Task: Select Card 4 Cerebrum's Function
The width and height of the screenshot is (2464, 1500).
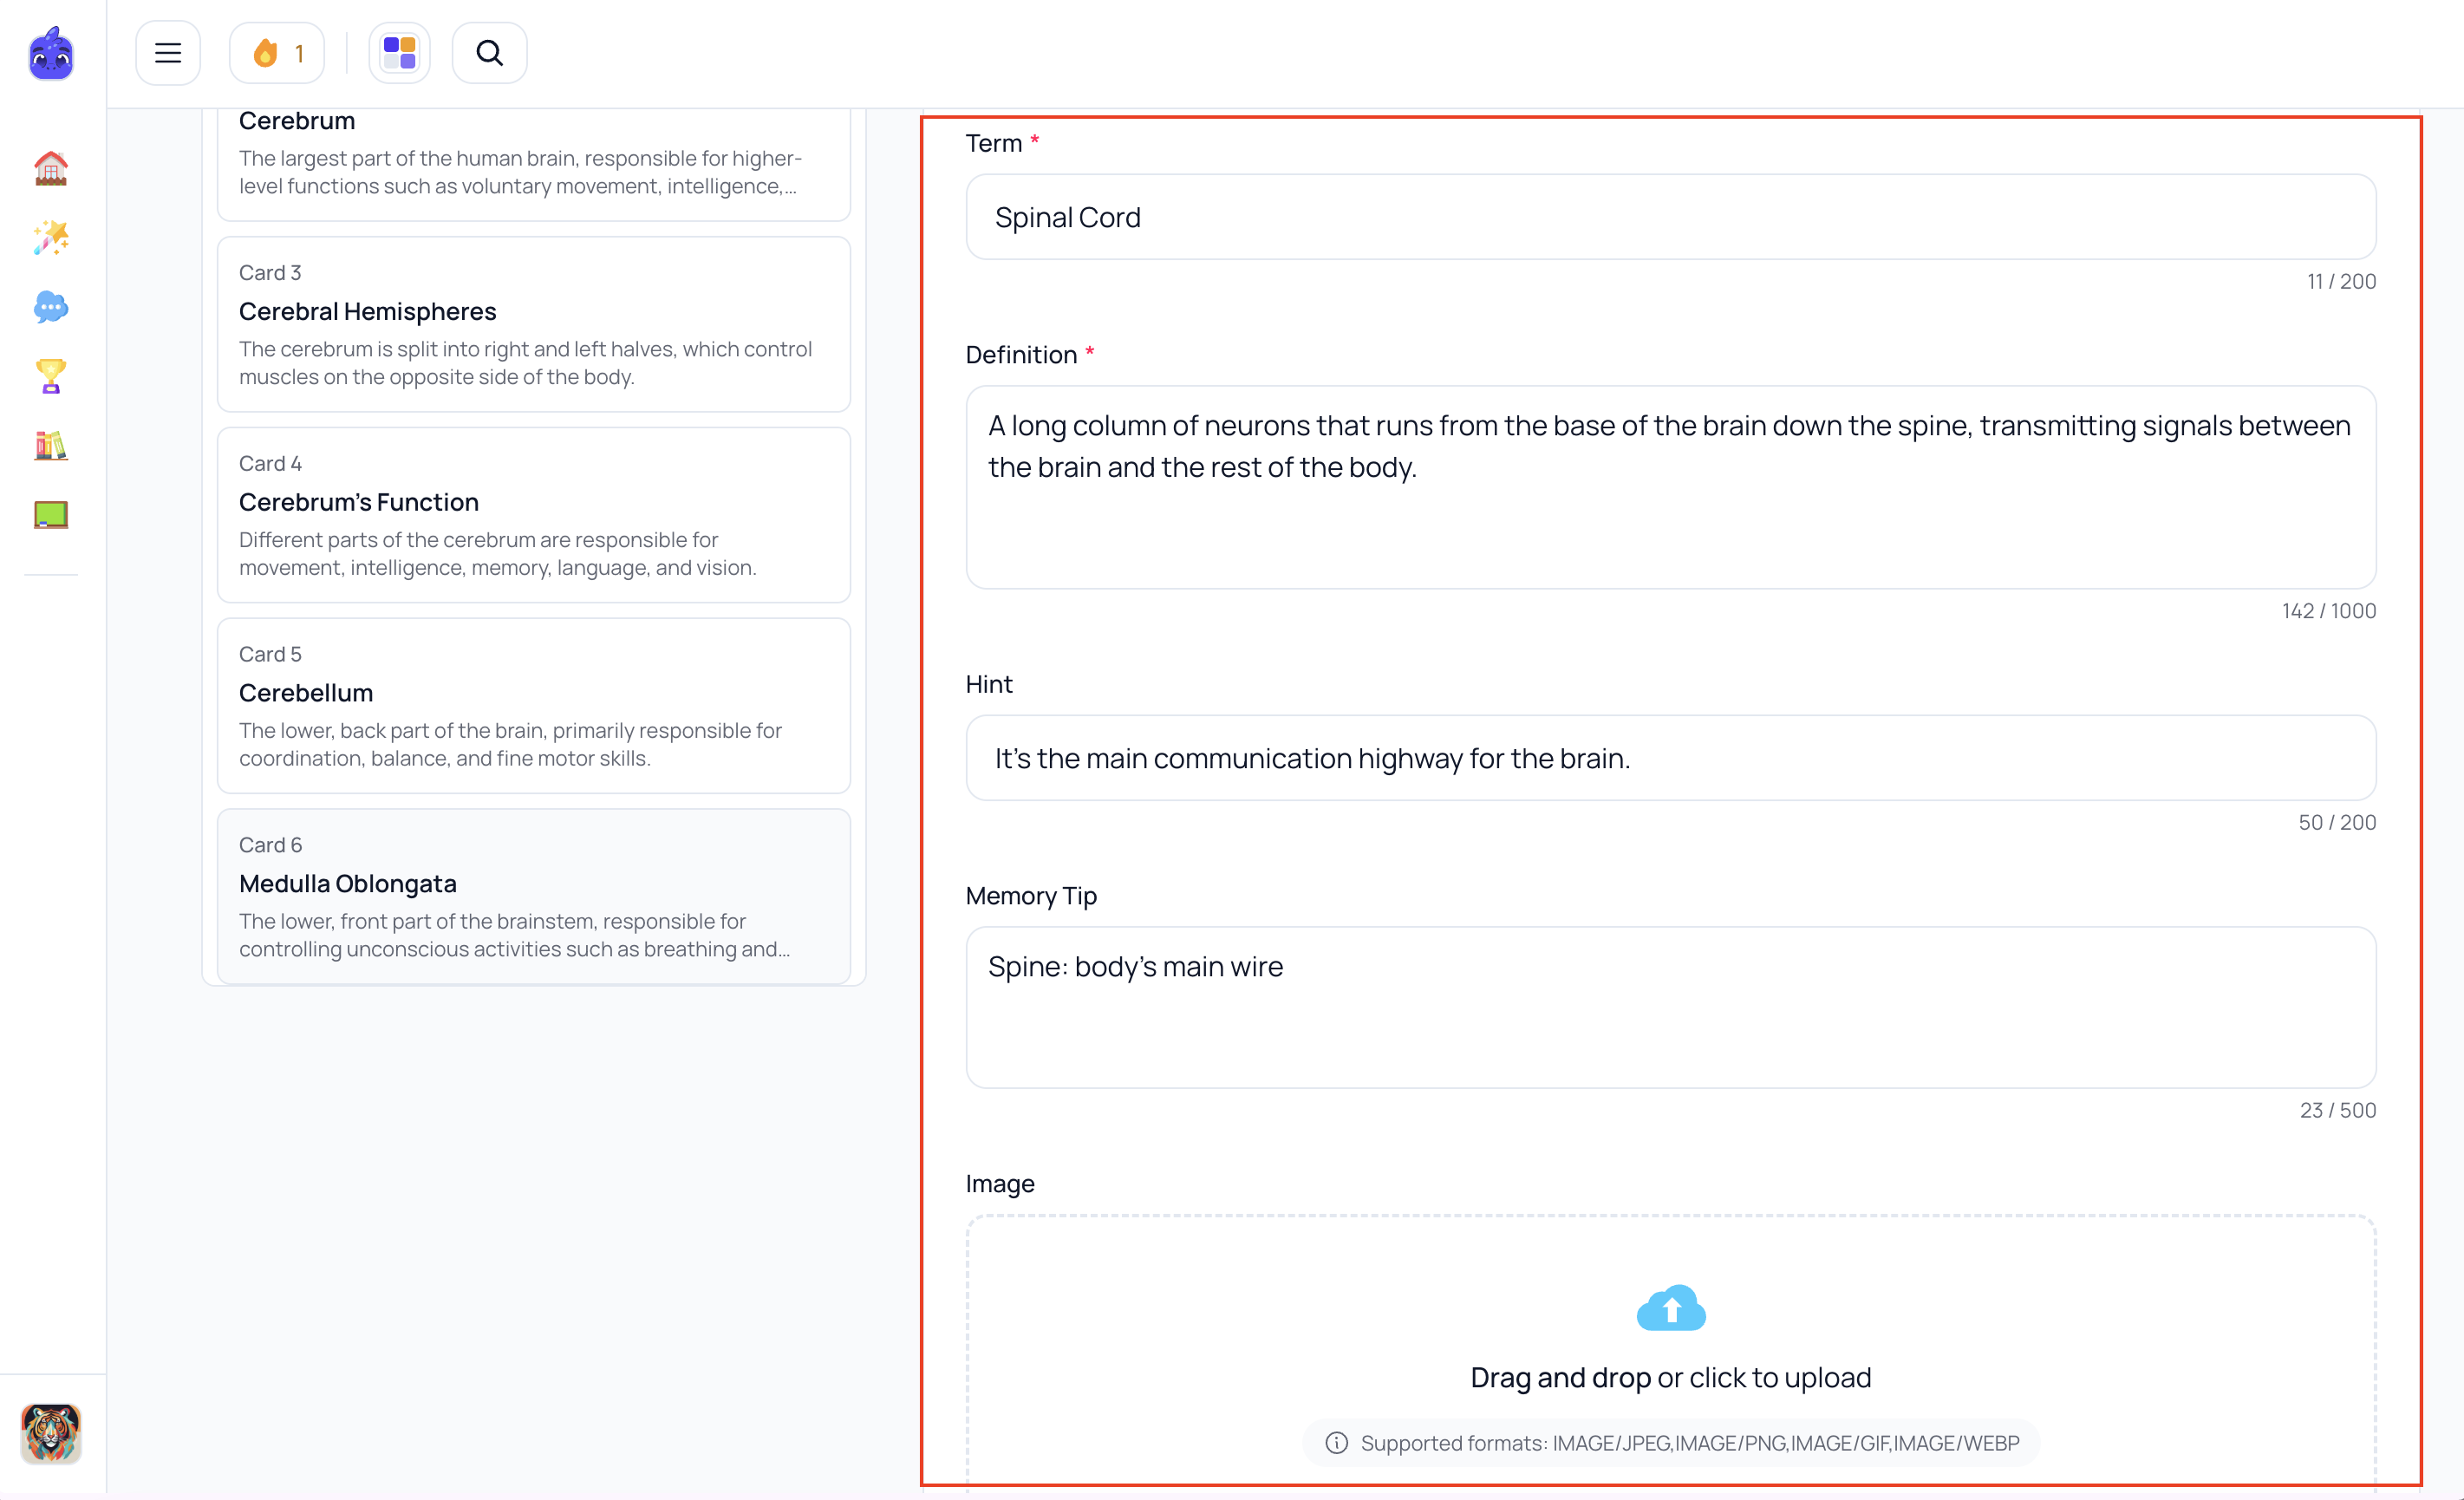Action: click(x=534, y=515)
